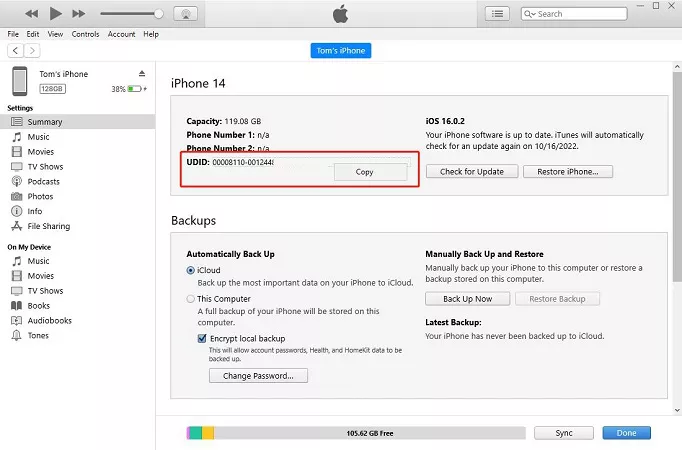The image size is (682, 450).
Task: Click the Back Up Now button
Action: coord(467,299)
